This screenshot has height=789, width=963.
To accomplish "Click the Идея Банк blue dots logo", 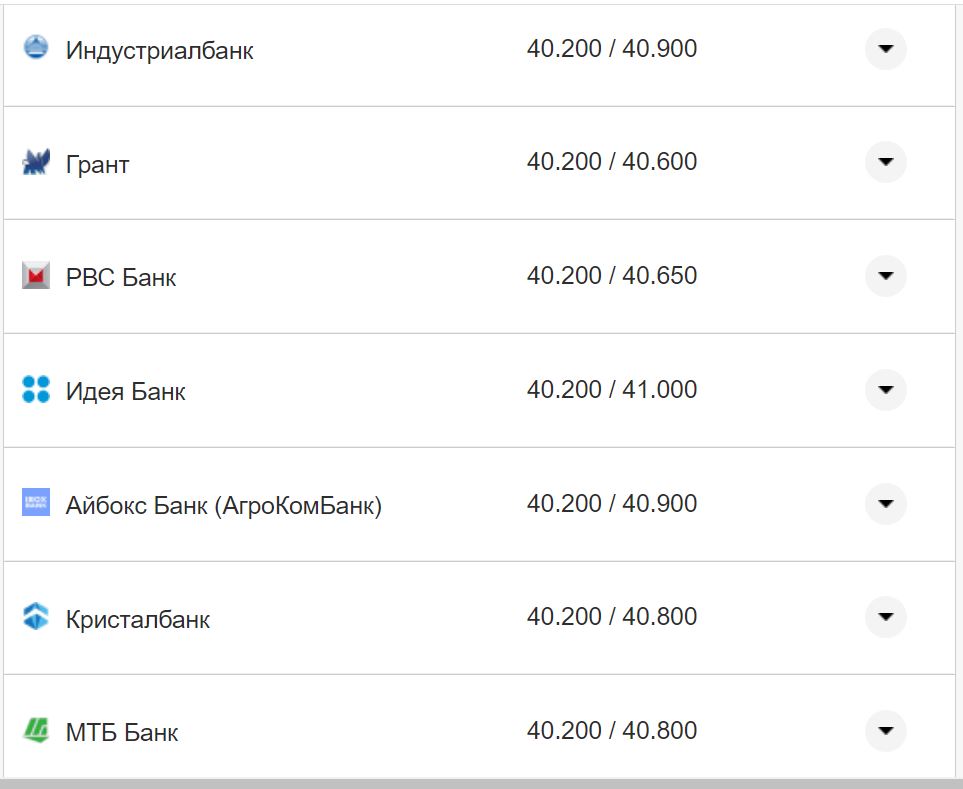I will coord(36,389).
